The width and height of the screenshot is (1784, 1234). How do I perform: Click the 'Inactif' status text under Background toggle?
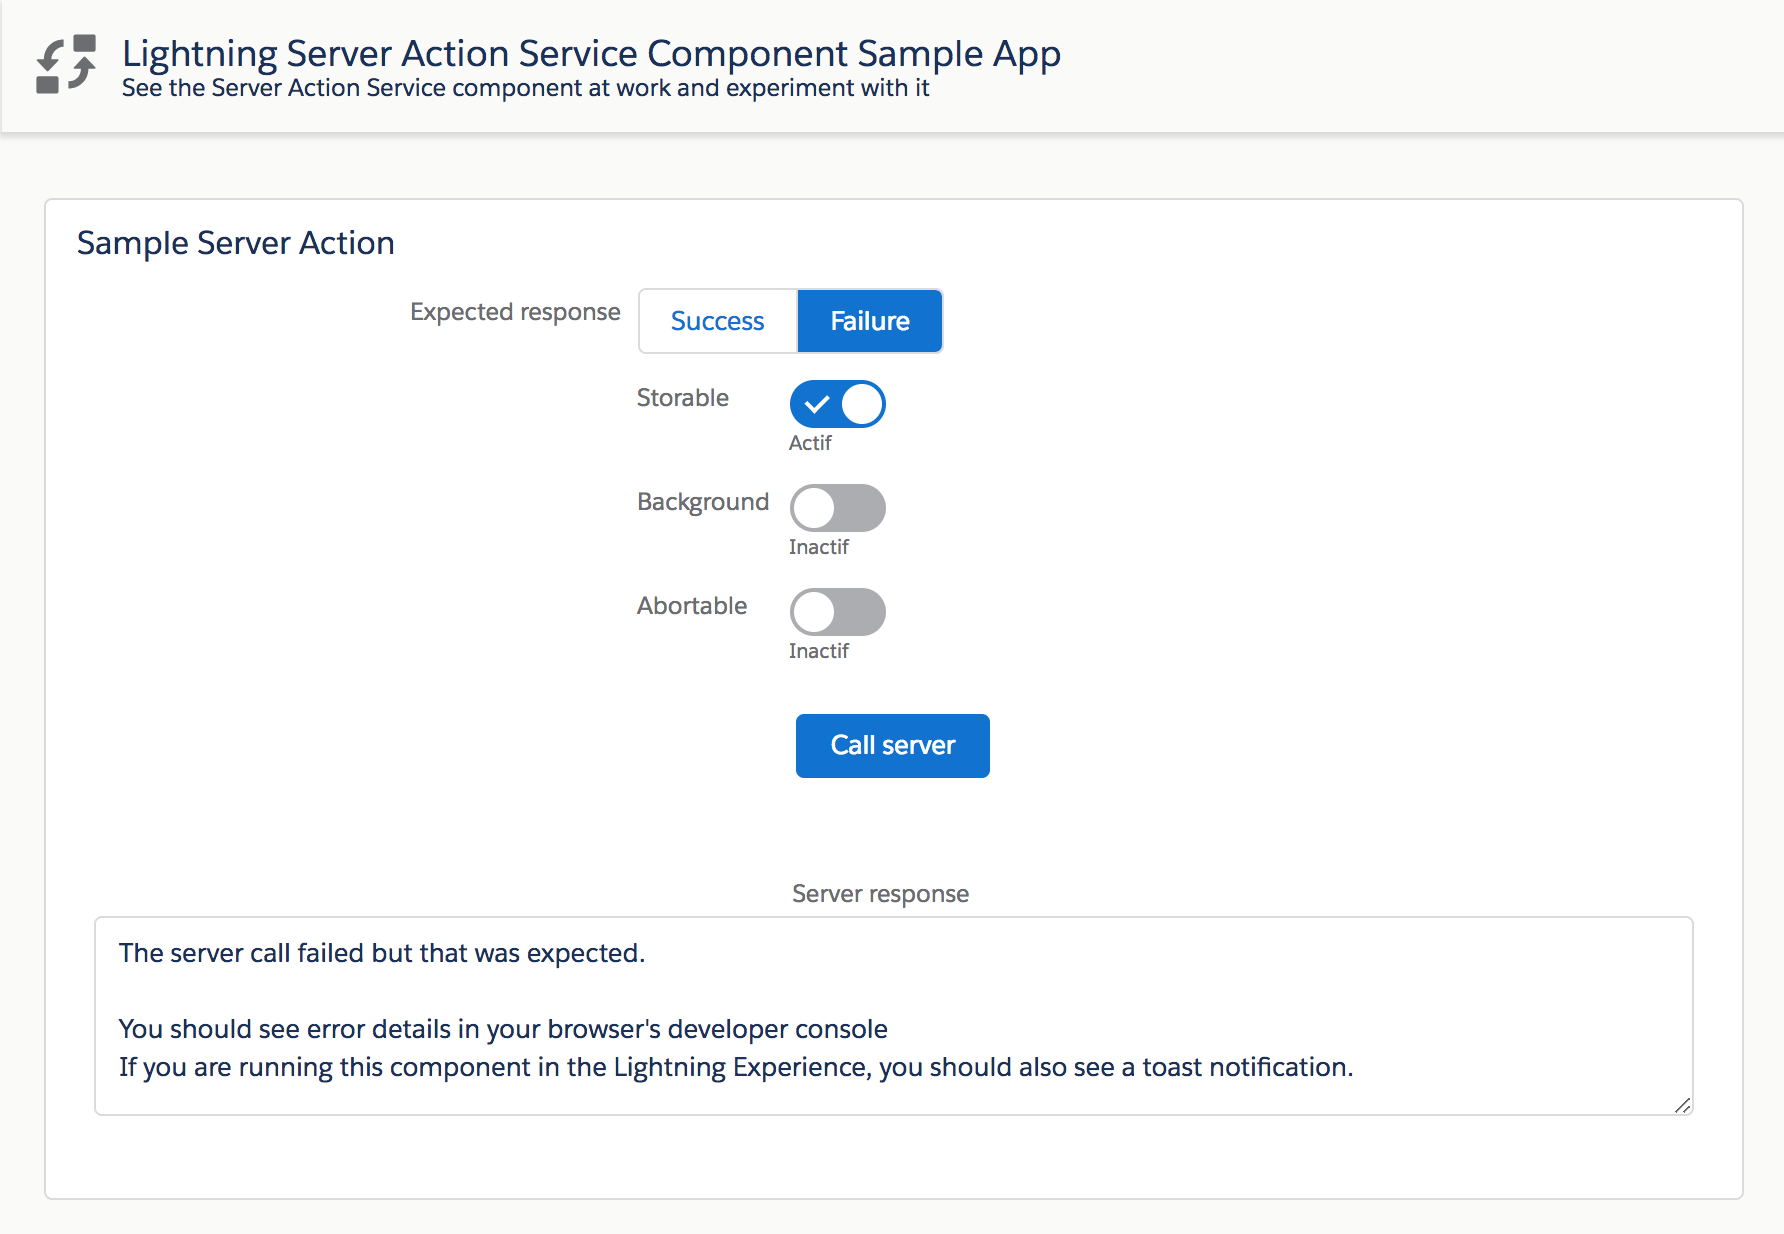pos(819,547)
